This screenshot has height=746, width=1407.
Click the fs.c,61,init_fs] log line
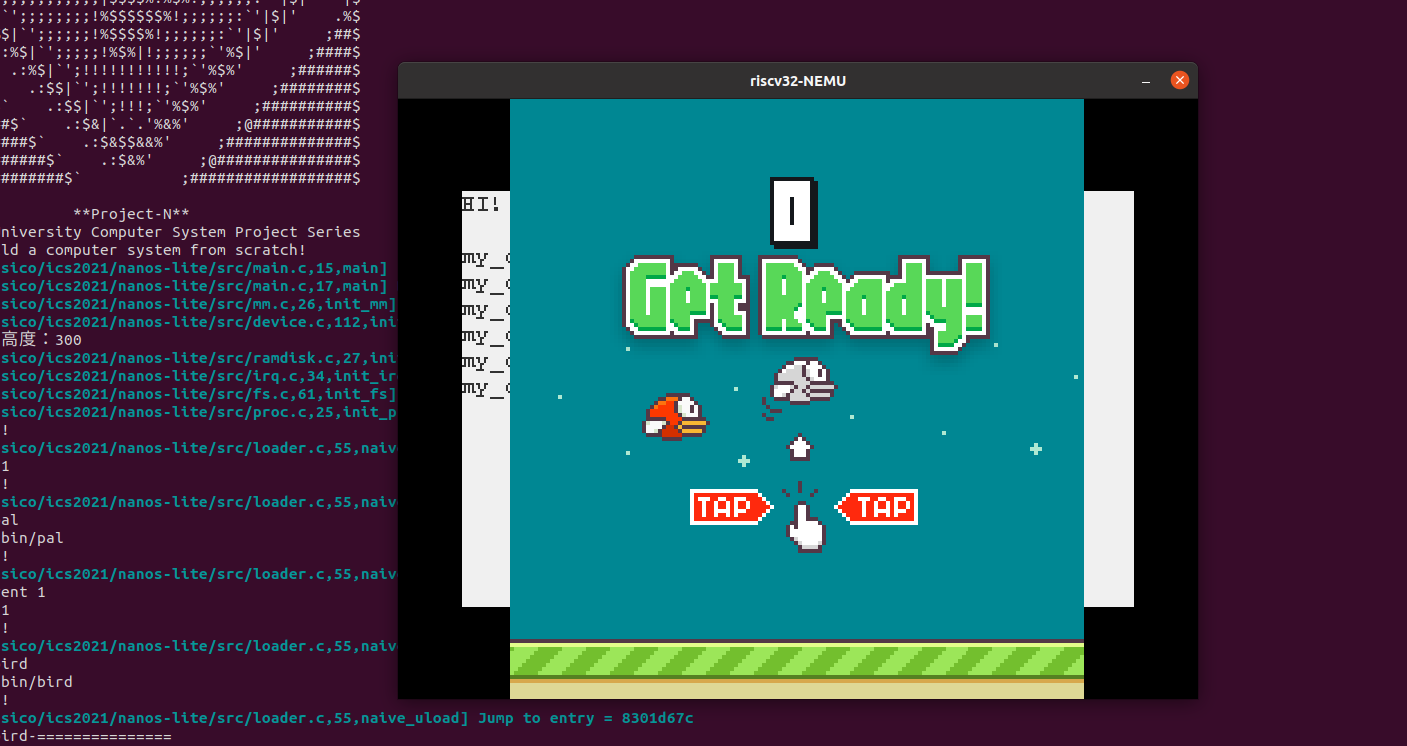click(198, 394)
